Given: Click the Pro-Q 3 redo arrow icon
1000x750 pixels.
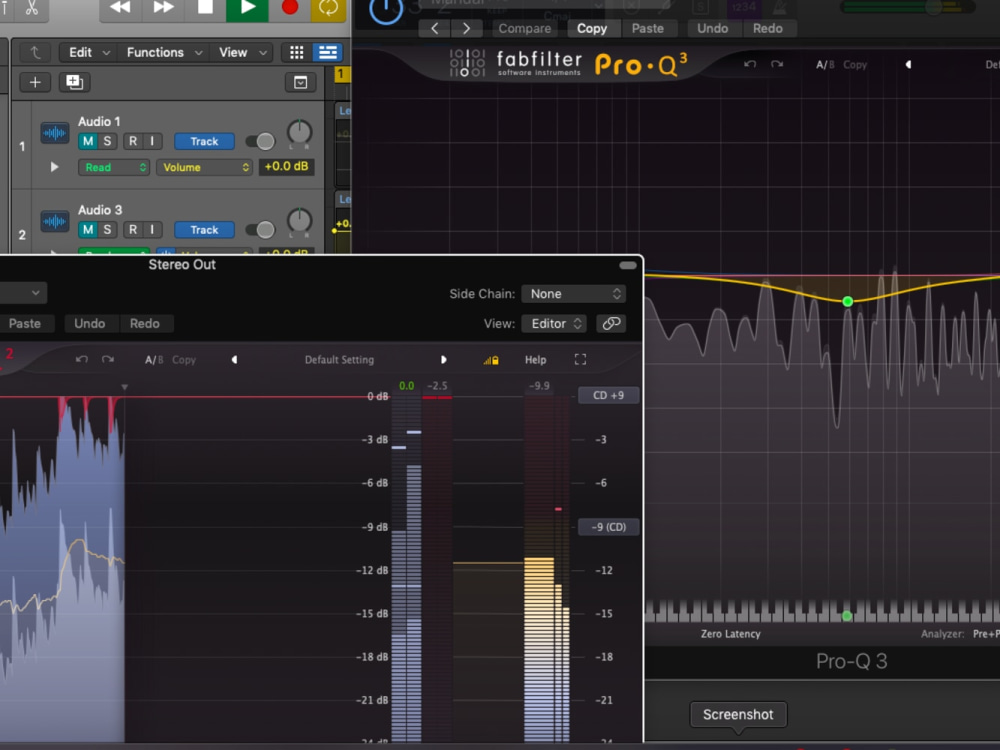Looking at the screenshot, I should [777, 64].
